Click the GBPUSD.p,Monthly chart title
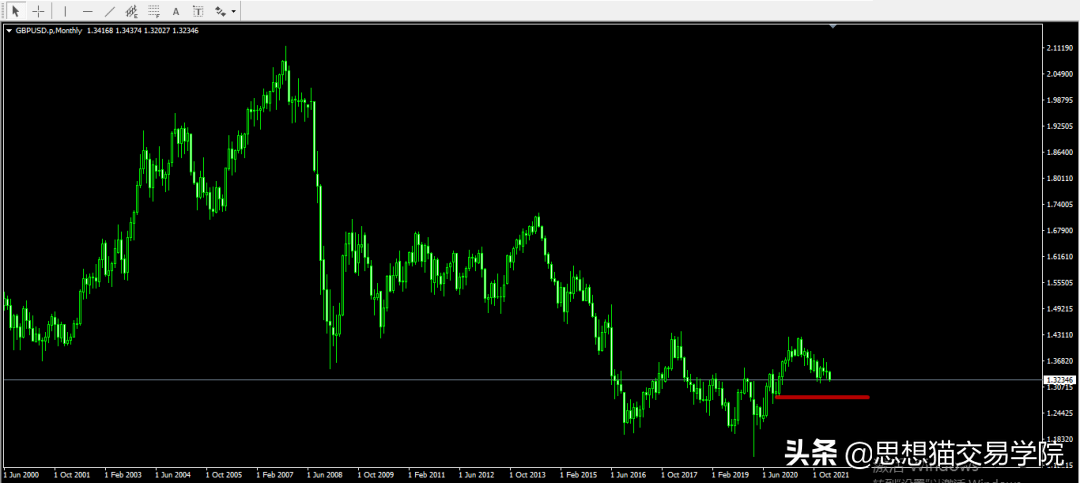 point(48,30)
